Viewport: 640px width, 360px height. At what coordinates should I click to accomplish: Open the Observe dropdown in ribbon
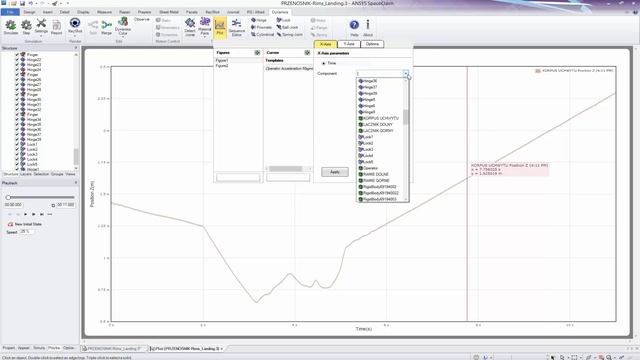pyautogui.click(x=142, y=19)
